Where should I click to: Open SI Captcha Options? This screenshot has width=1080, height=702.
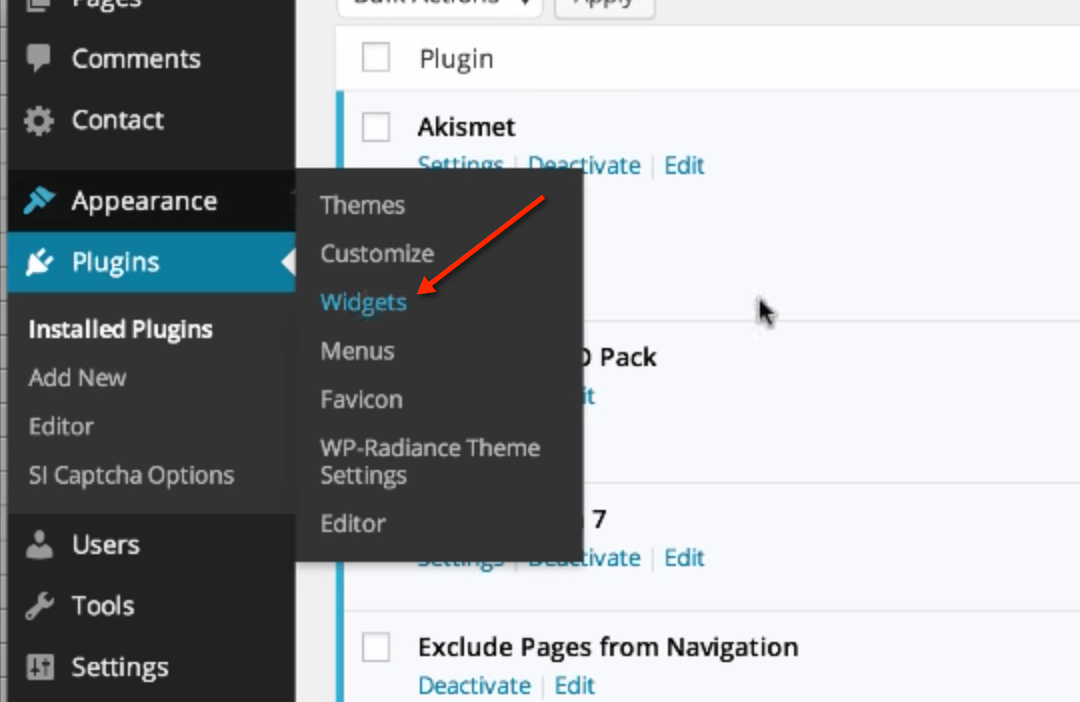[x=132, y=475]
